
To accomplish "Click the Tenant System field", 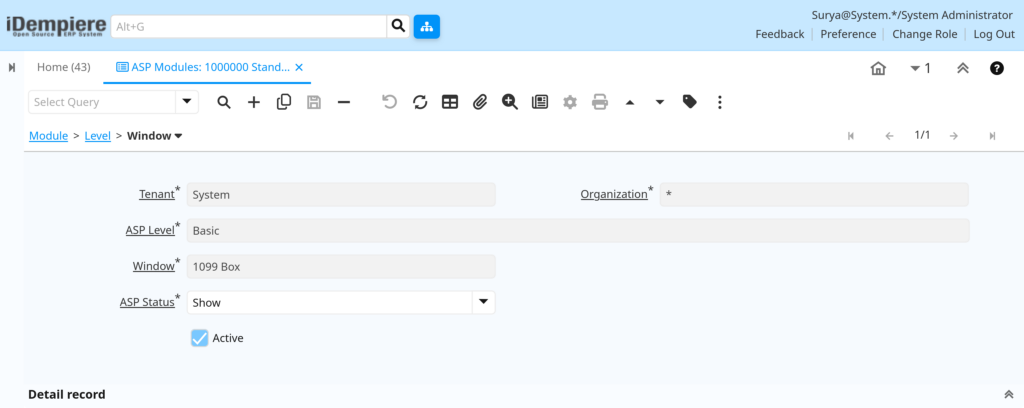I will point(341,195).
